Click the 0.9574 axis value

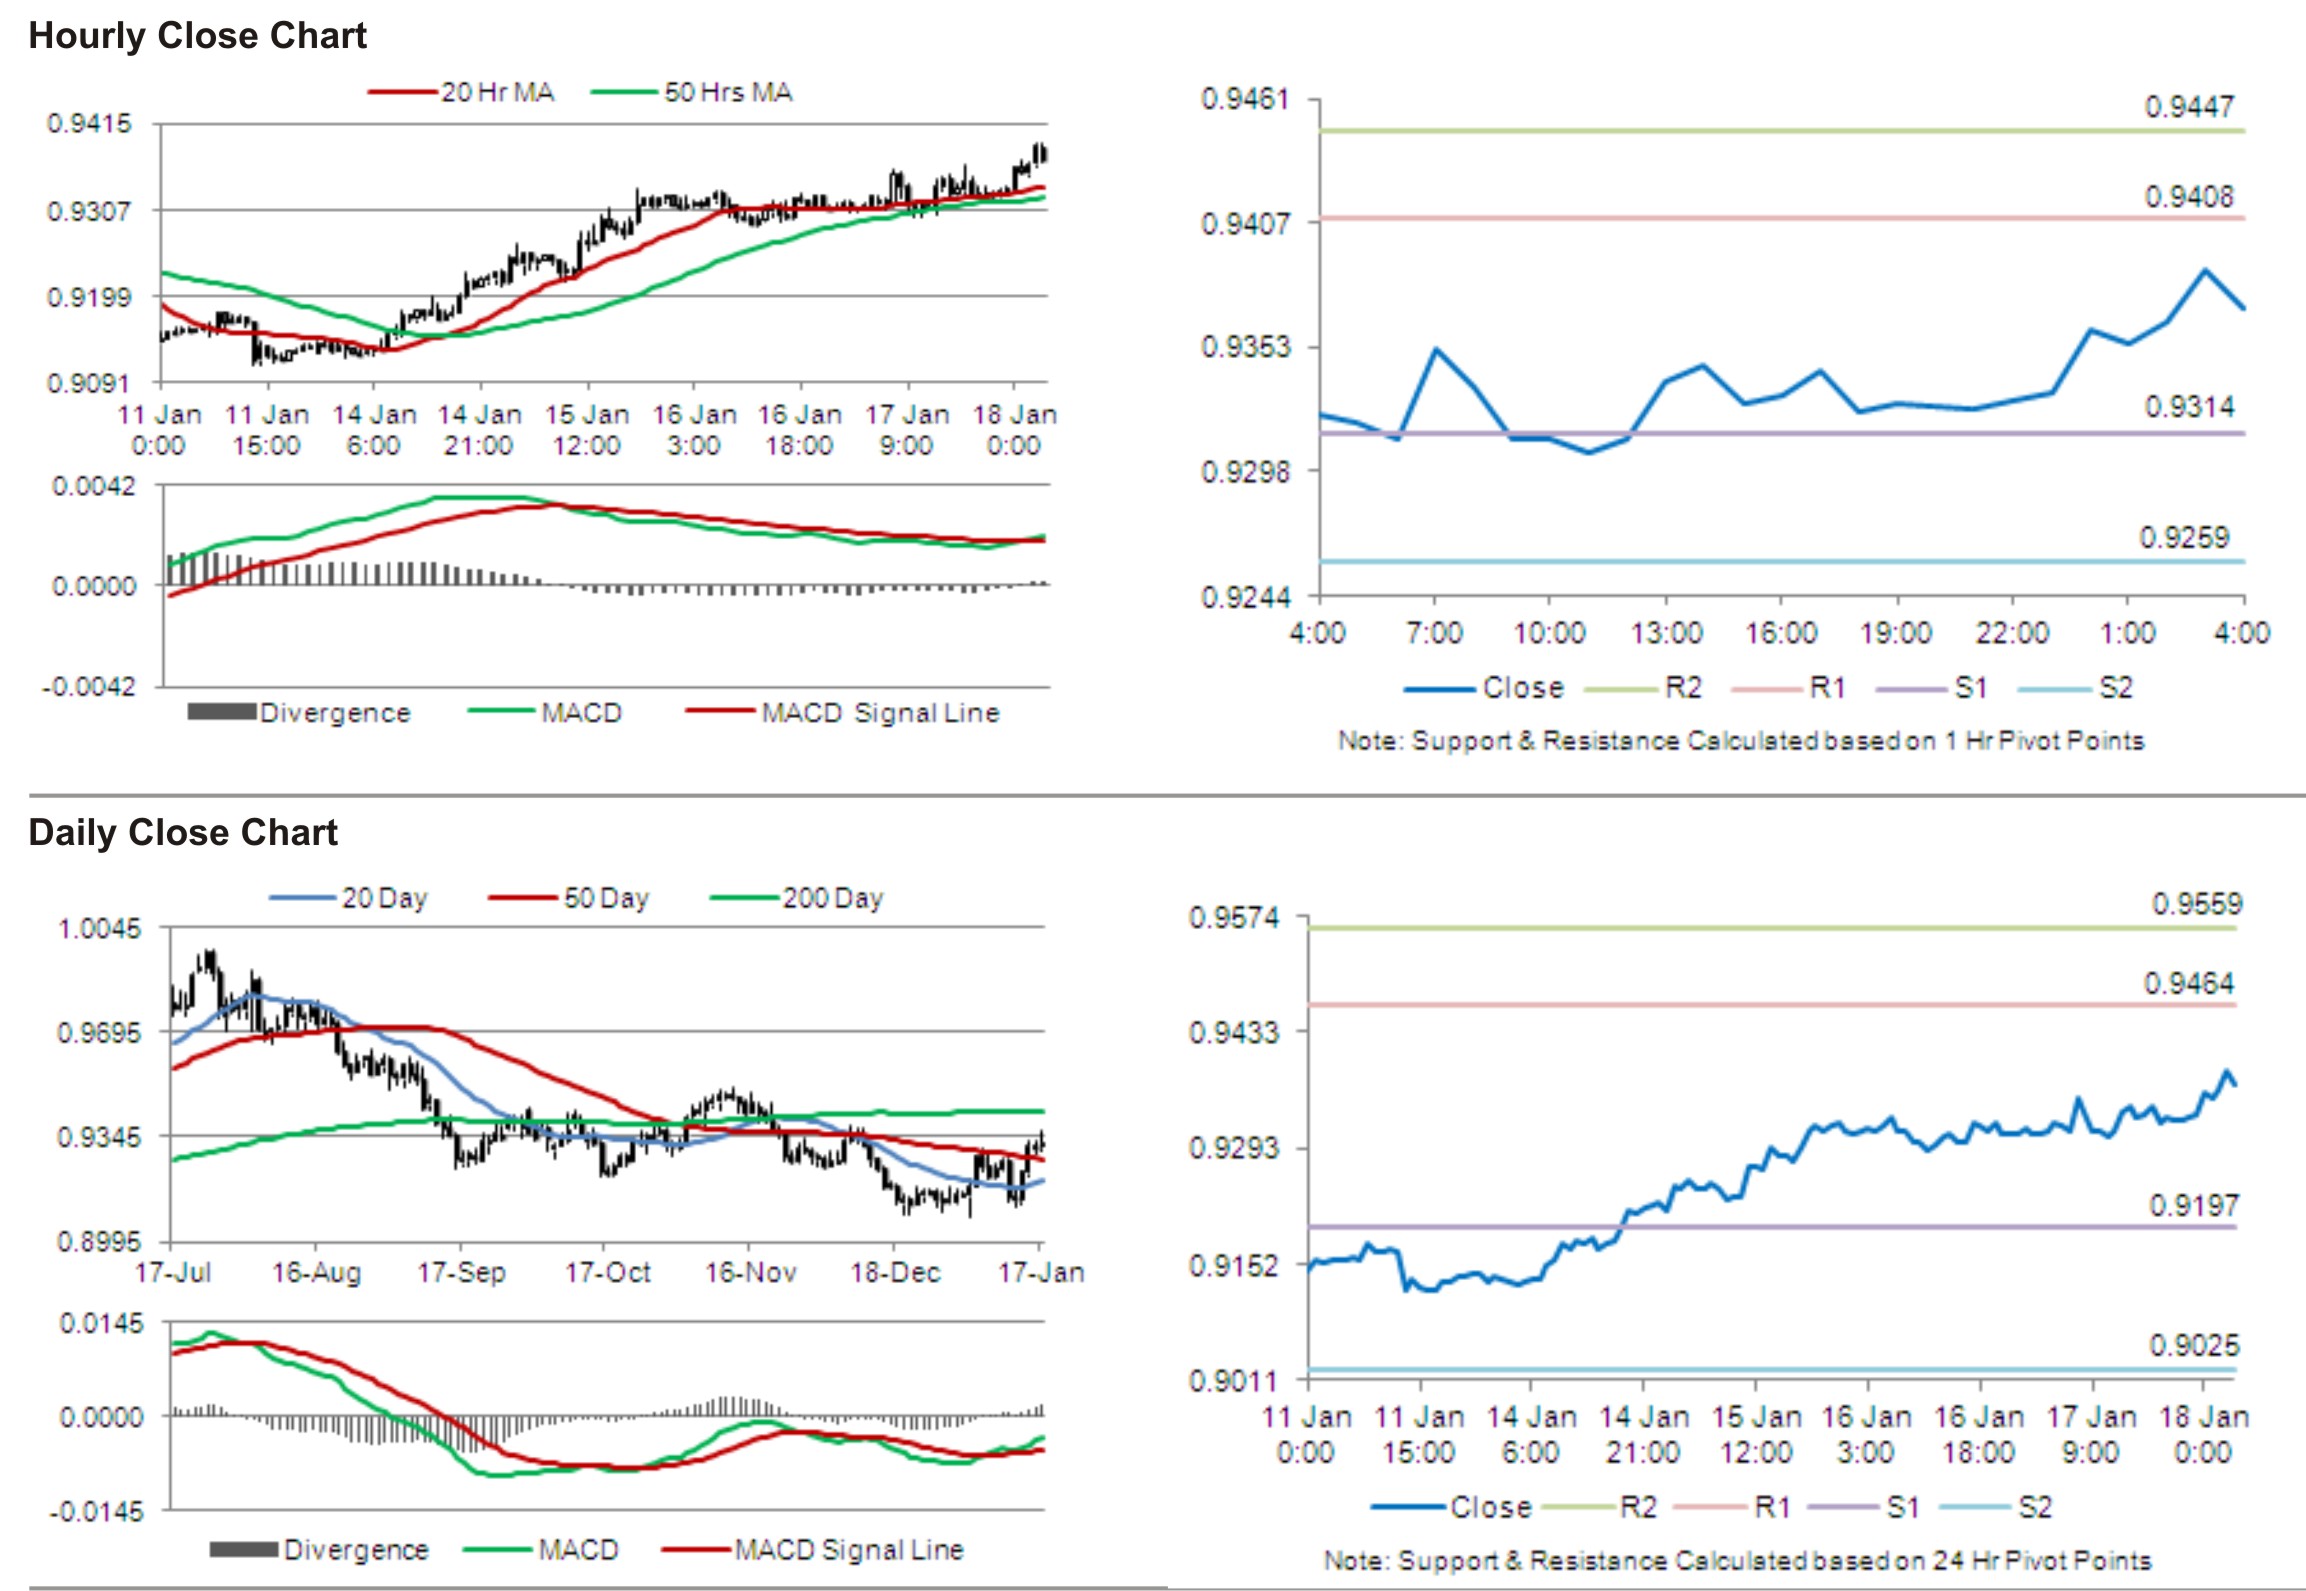point(1234,917)
